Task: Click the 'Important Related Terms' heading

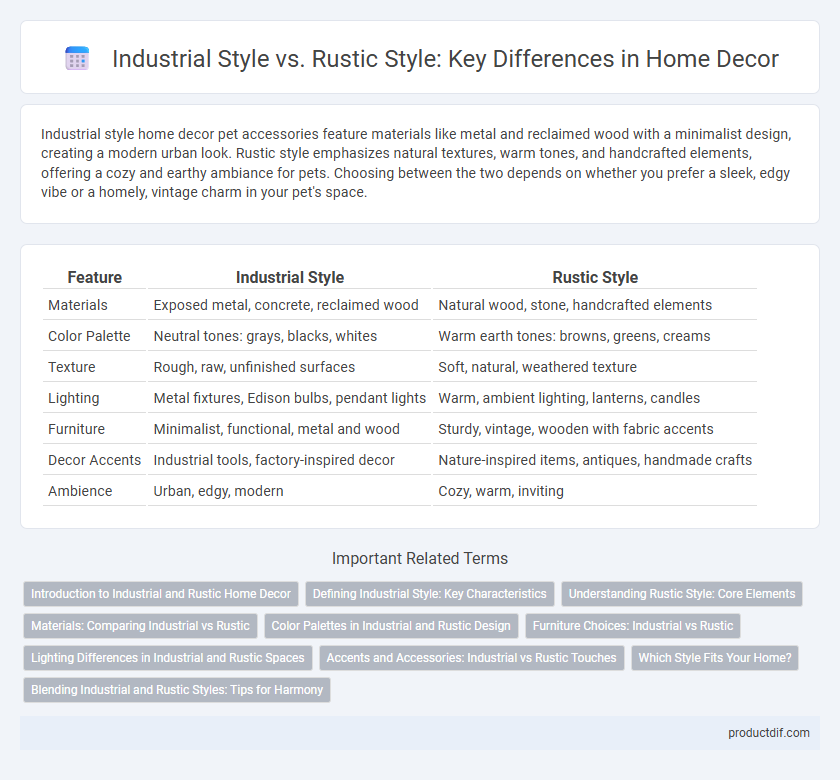Action: 419,558
